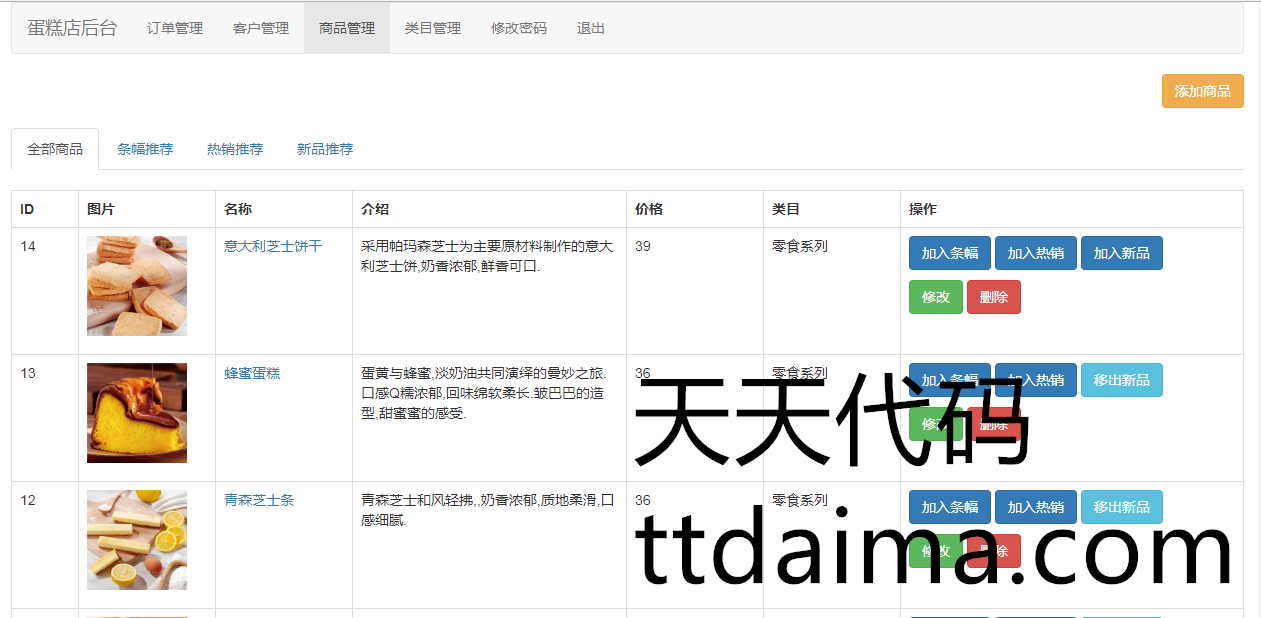
Task: Open 订单管理 in the navigation bar
Action: point(175,28)
